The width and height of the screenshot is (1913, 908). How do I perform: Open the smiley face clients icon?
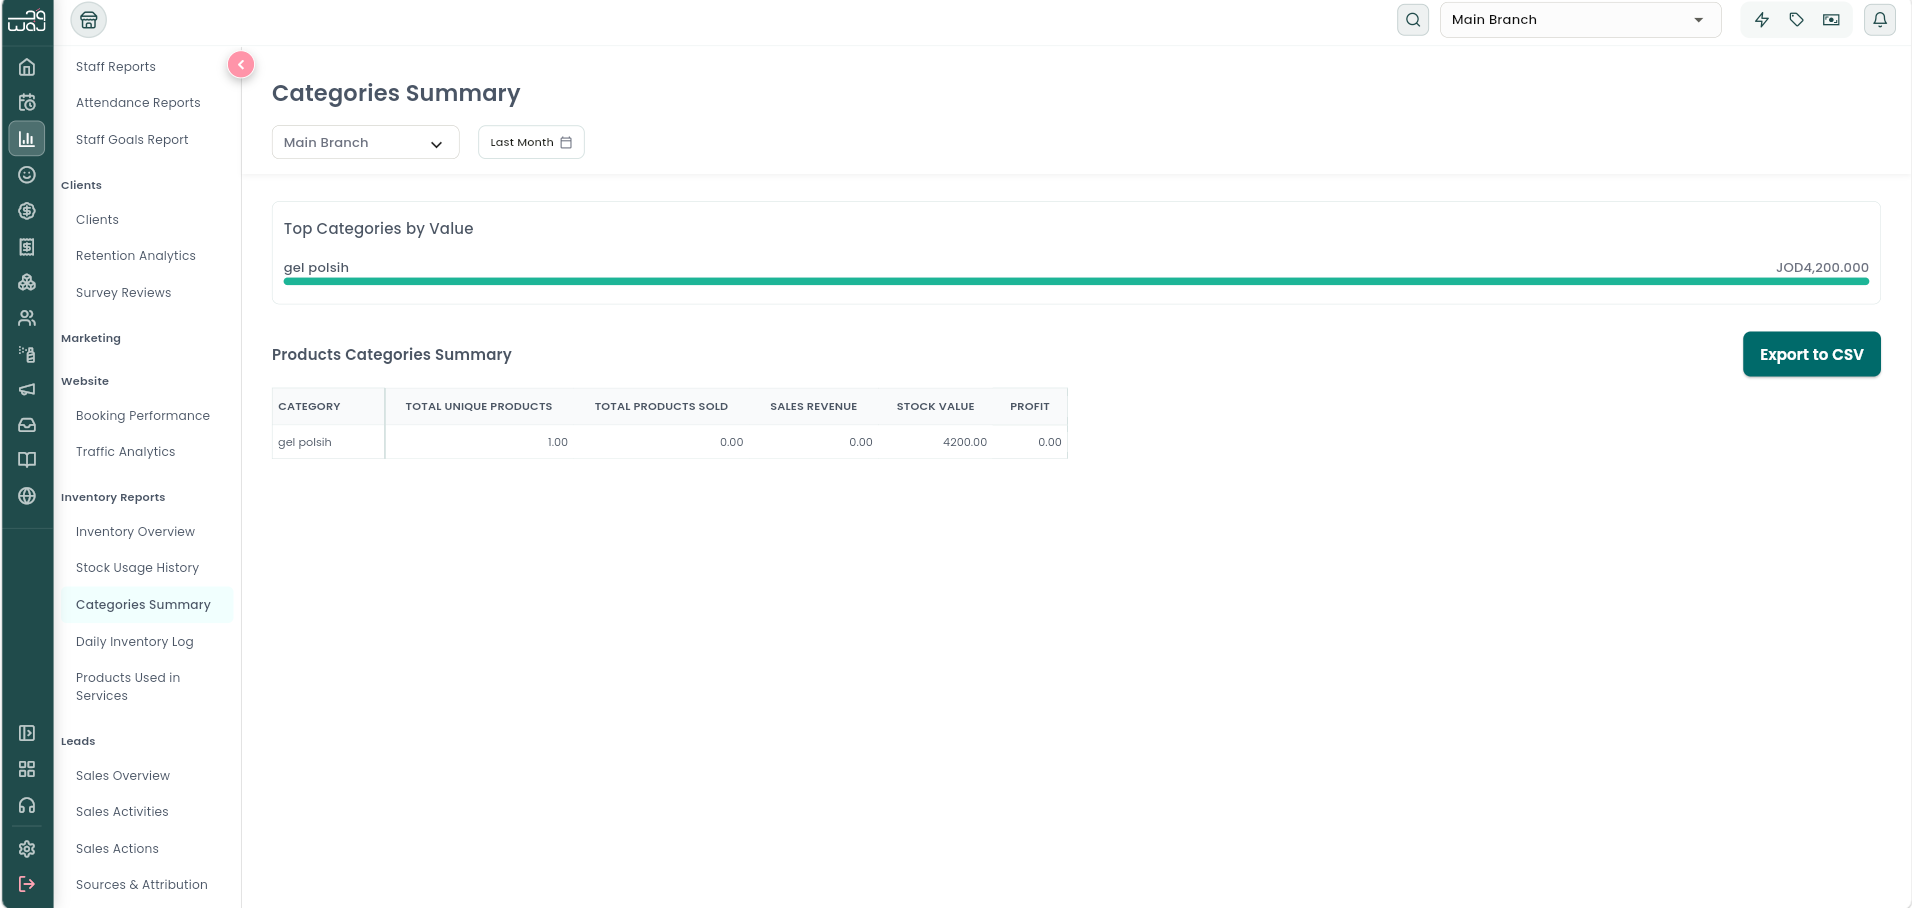click(27, 175)
